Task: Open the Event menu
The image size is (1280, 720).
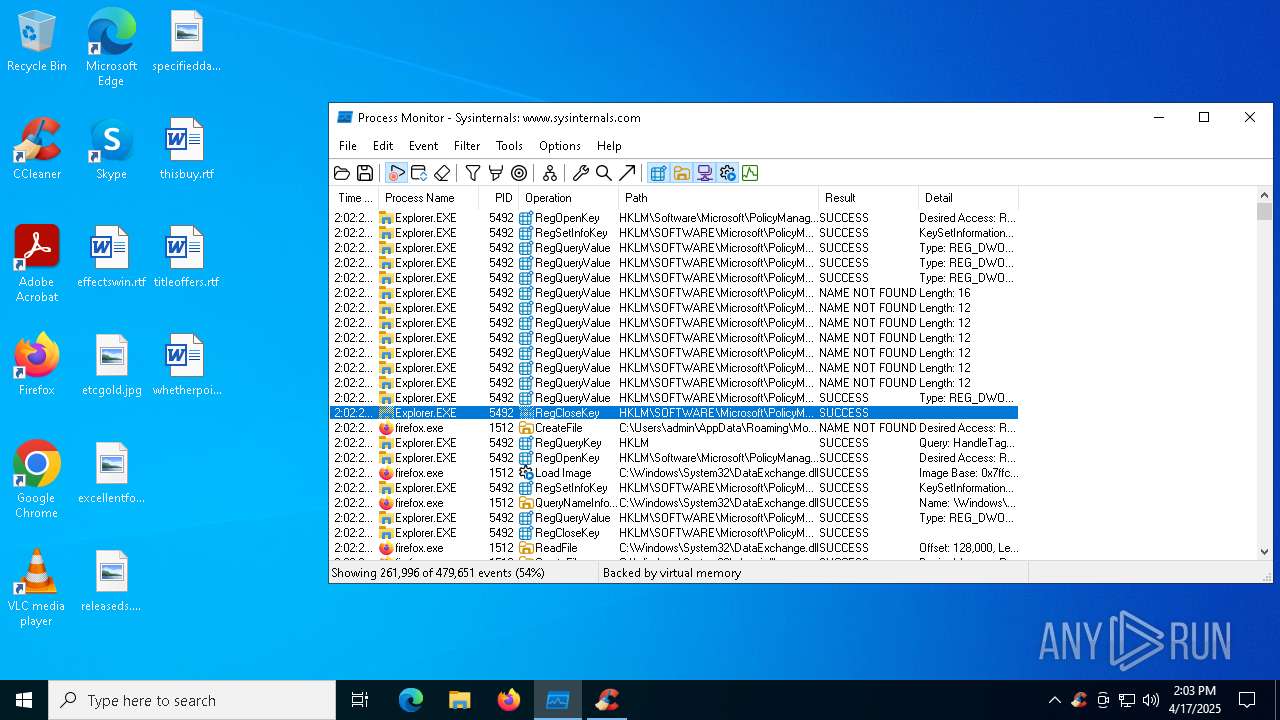Action: point(423,146)
